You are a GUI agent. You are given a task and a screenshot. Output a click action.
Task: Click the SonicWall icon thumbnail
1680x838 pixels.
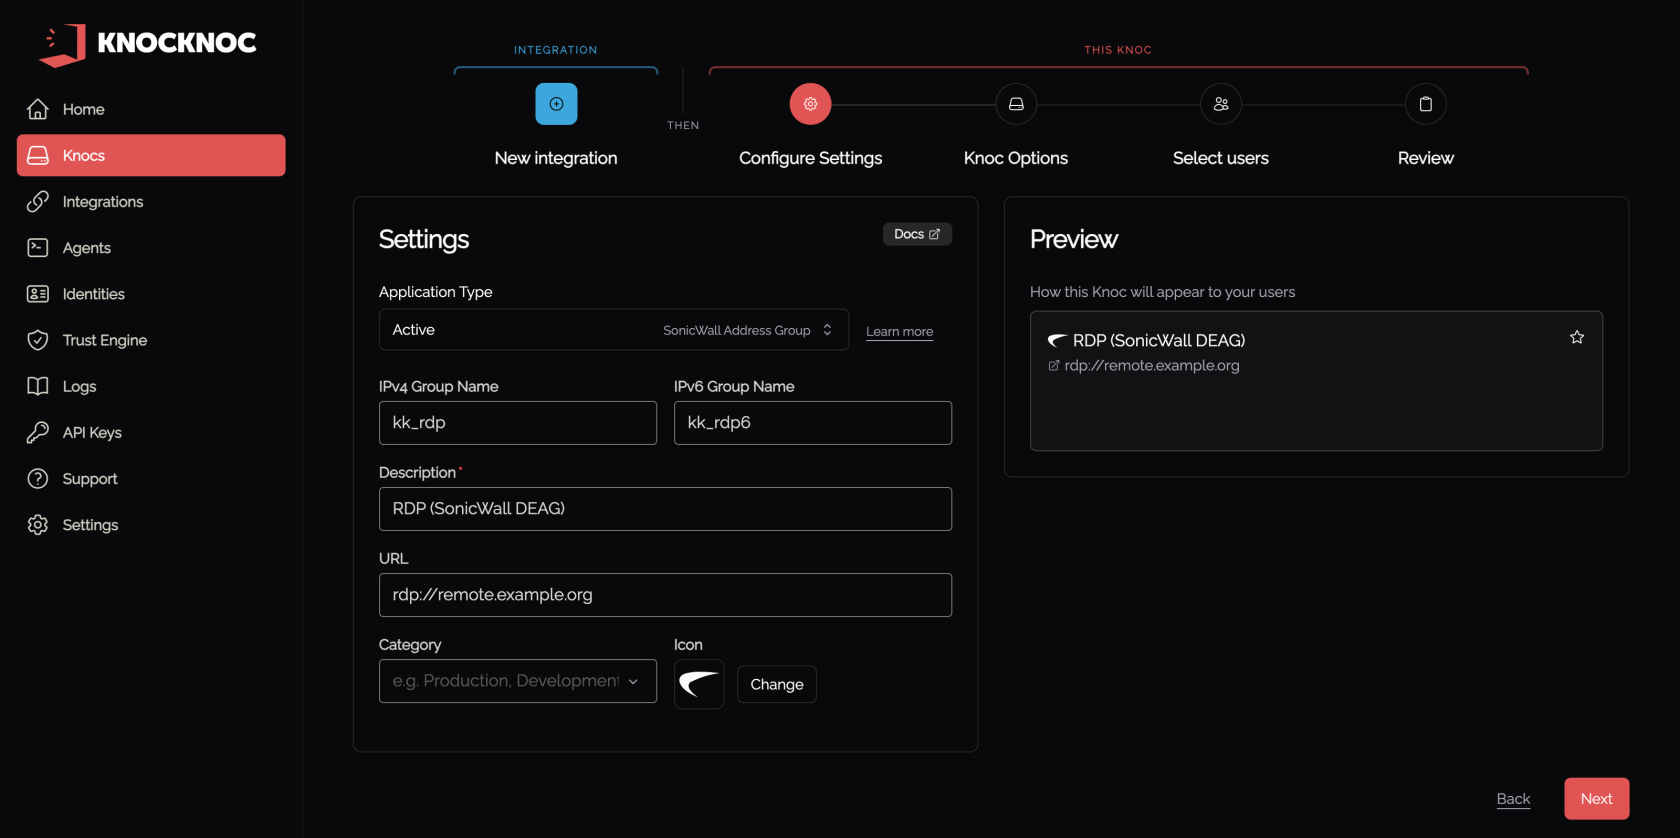point(699,684)
